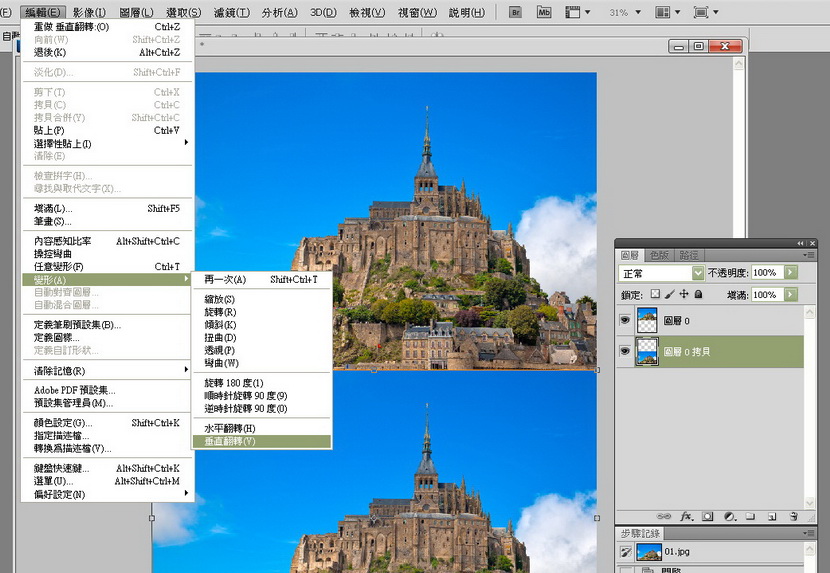Collapse the layers panel with double-arrow icon
The height and width of the screenshot is (573, 830).
[800, 243]
